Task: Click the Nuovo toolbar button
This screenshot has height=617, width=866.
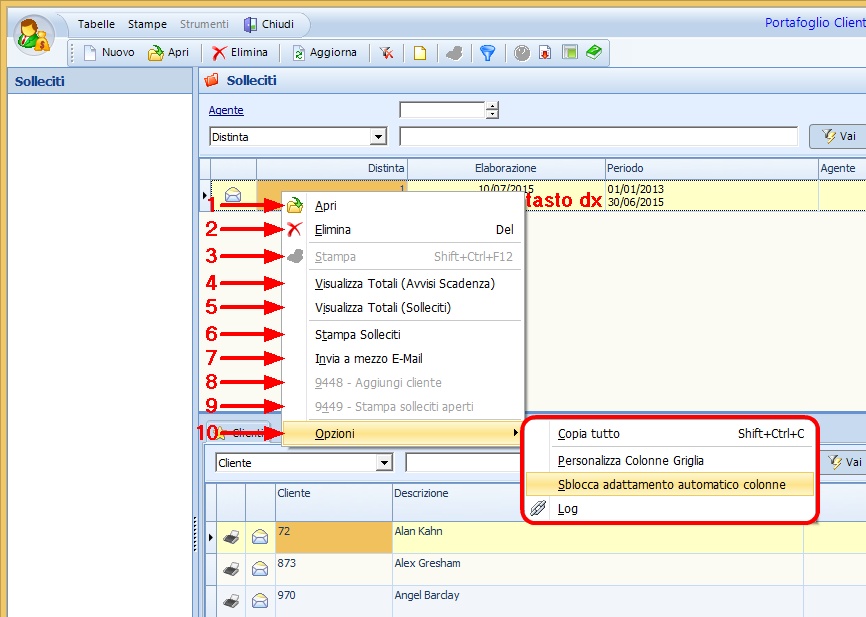Action: click(x=108, y=53)
